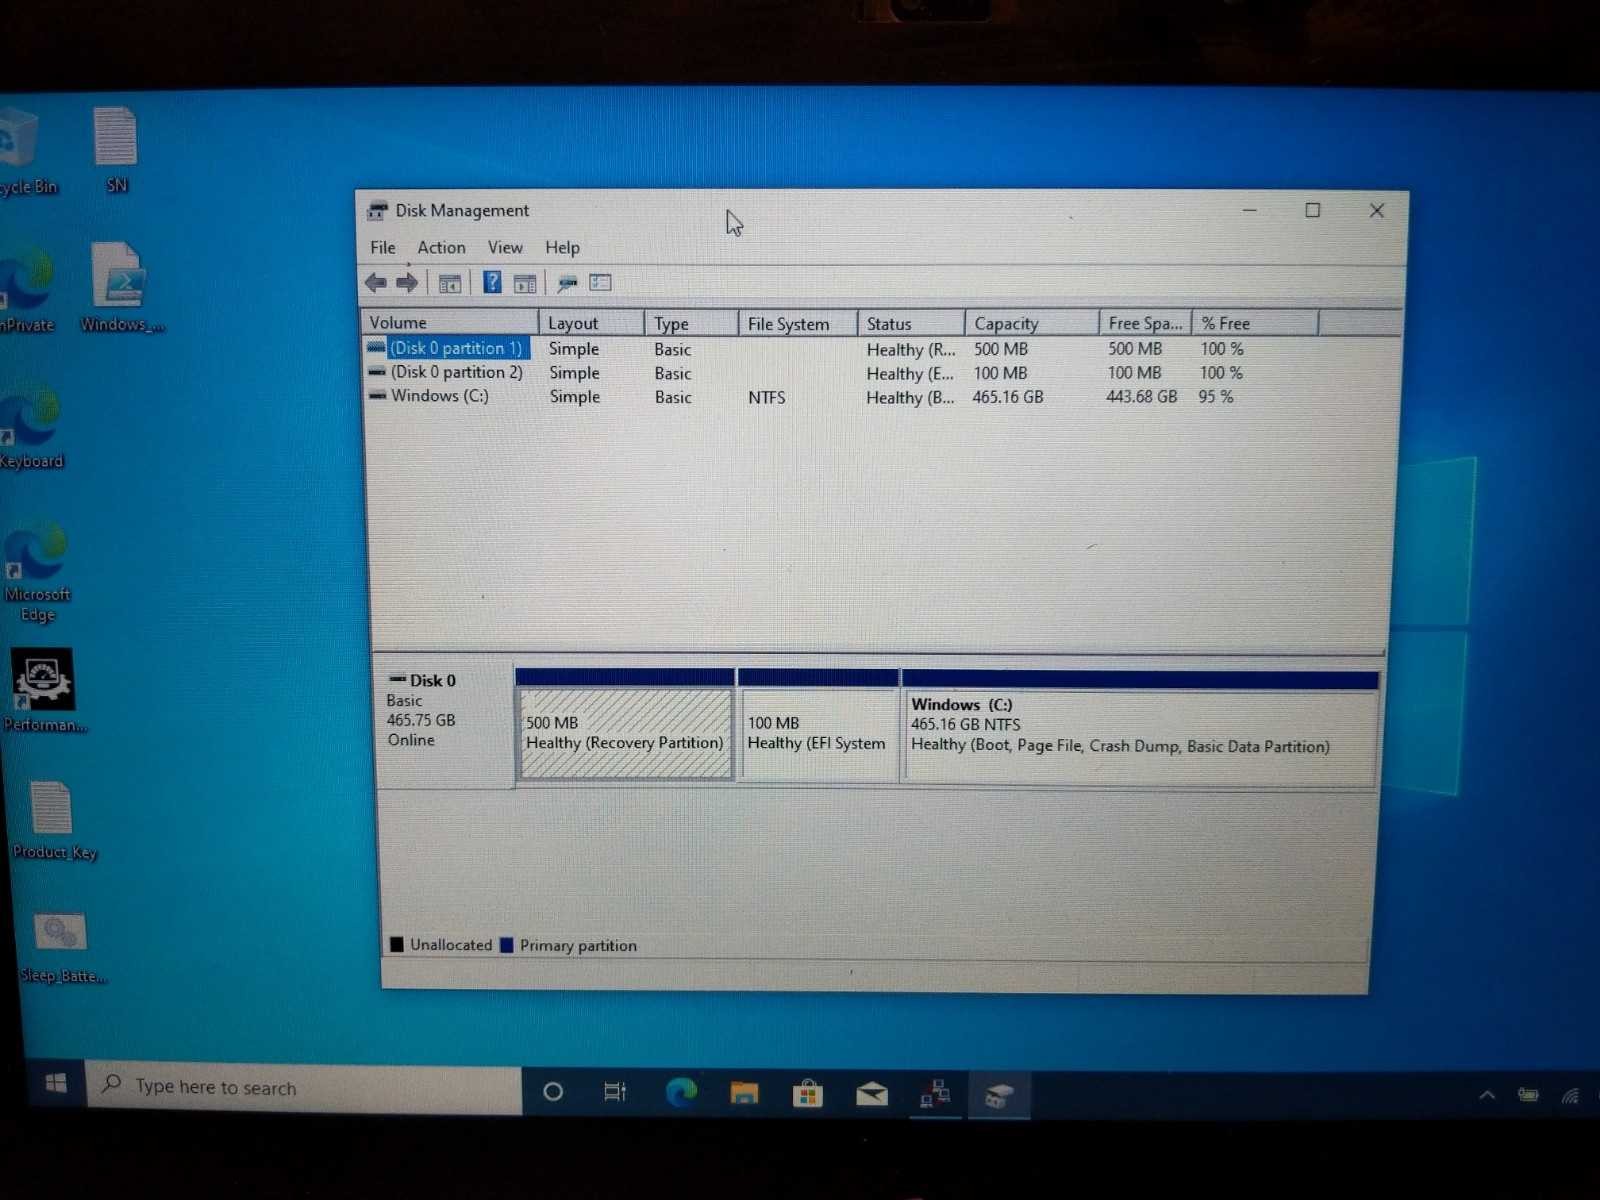The image size is (1600, 1200).
Task: Sort by the Status column header
Action: tap(911, 324)
